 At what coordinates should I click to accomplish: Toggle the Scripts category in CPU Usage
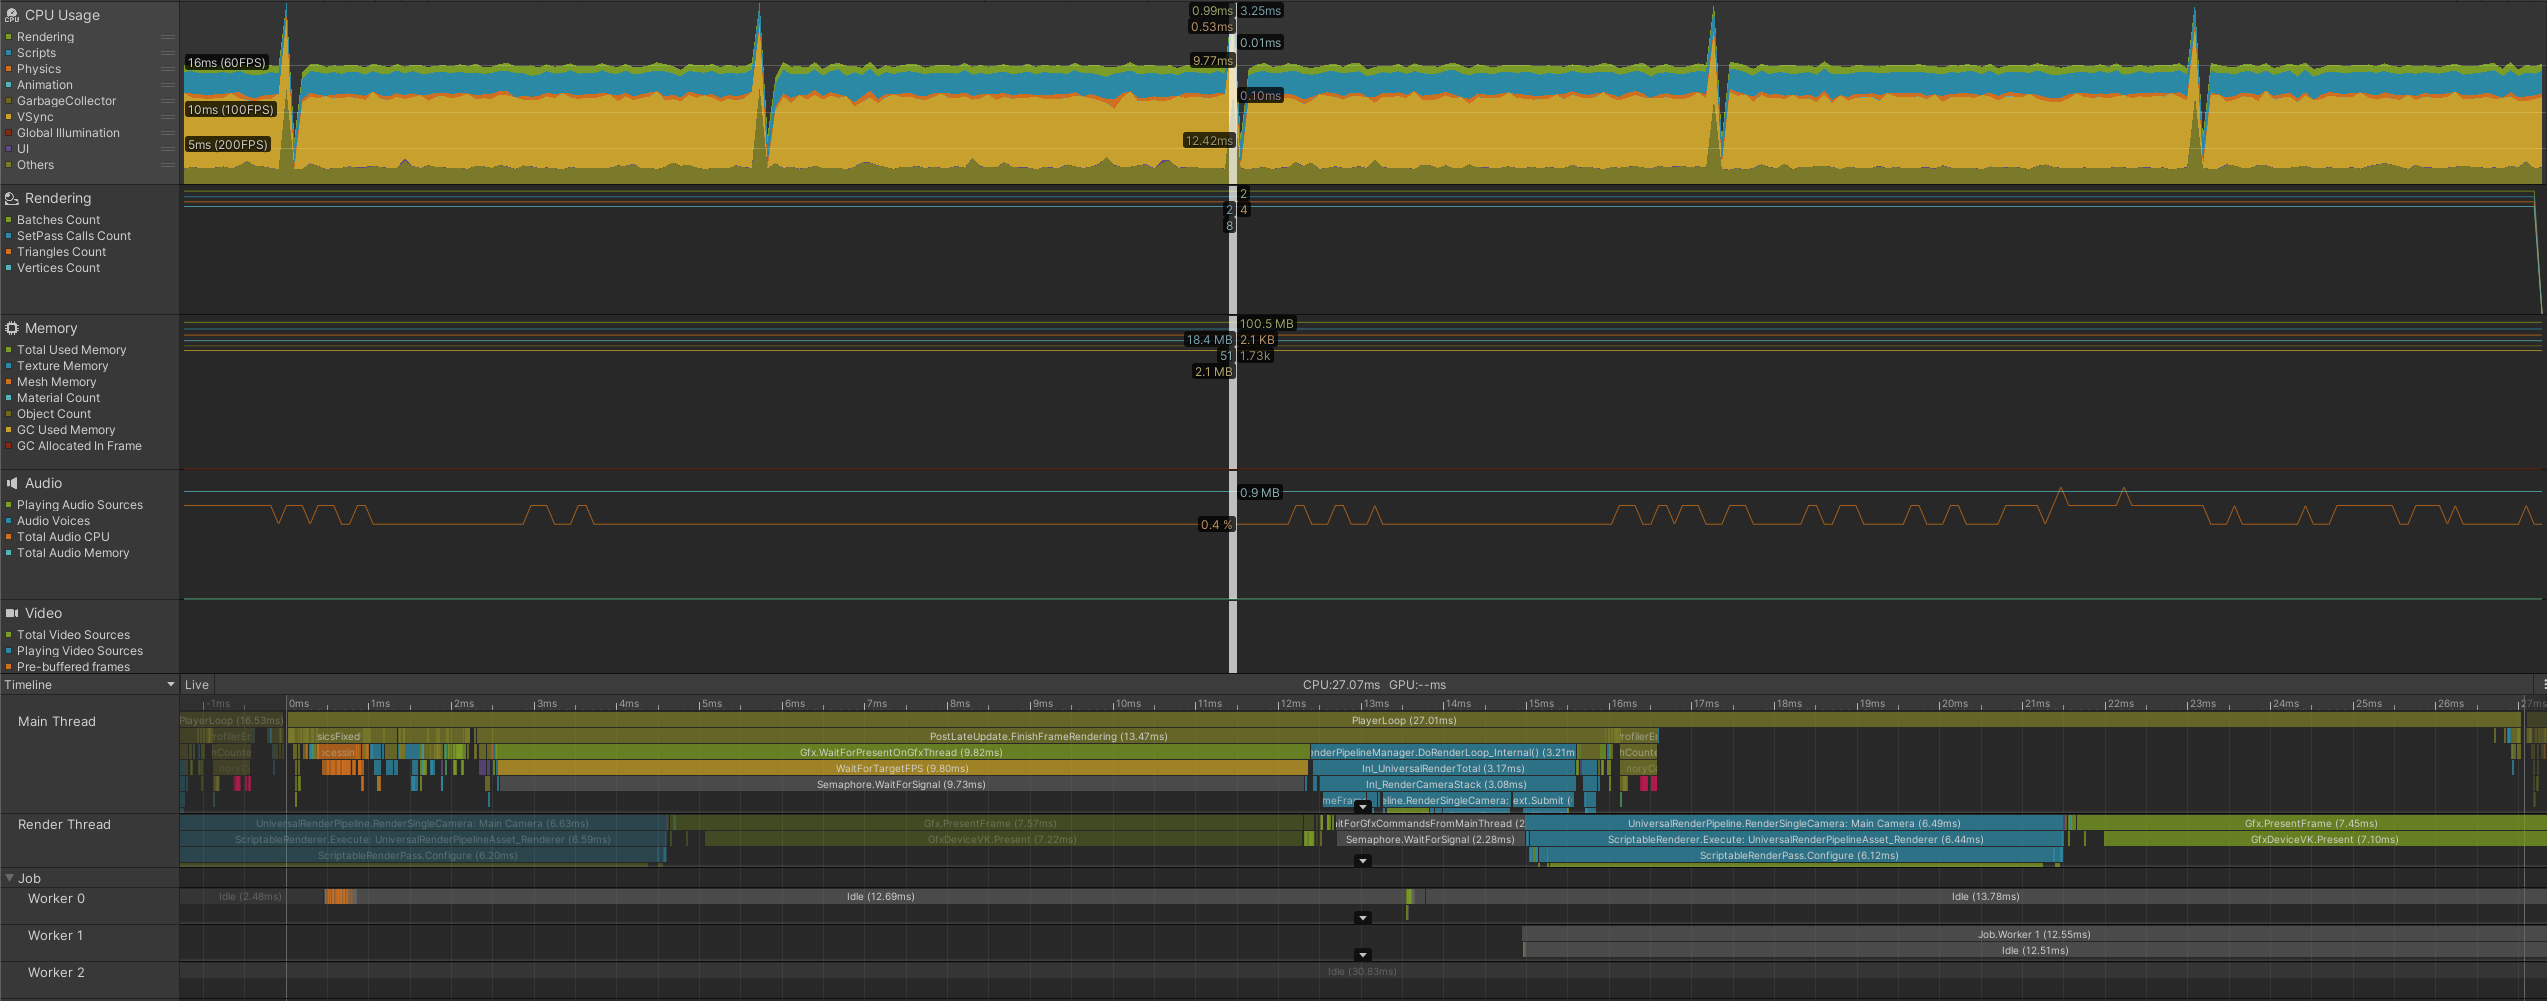[x=9, y=53]
